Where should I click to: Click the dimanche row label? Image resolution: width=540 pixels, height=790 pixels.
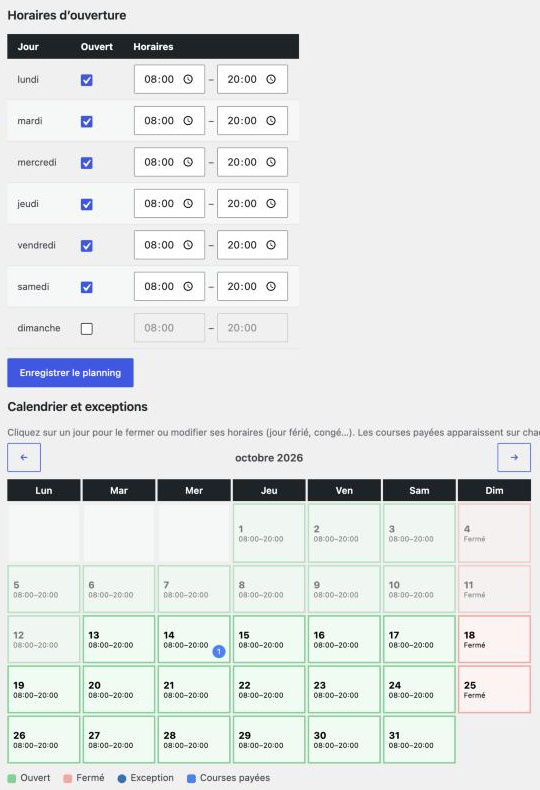39,328
